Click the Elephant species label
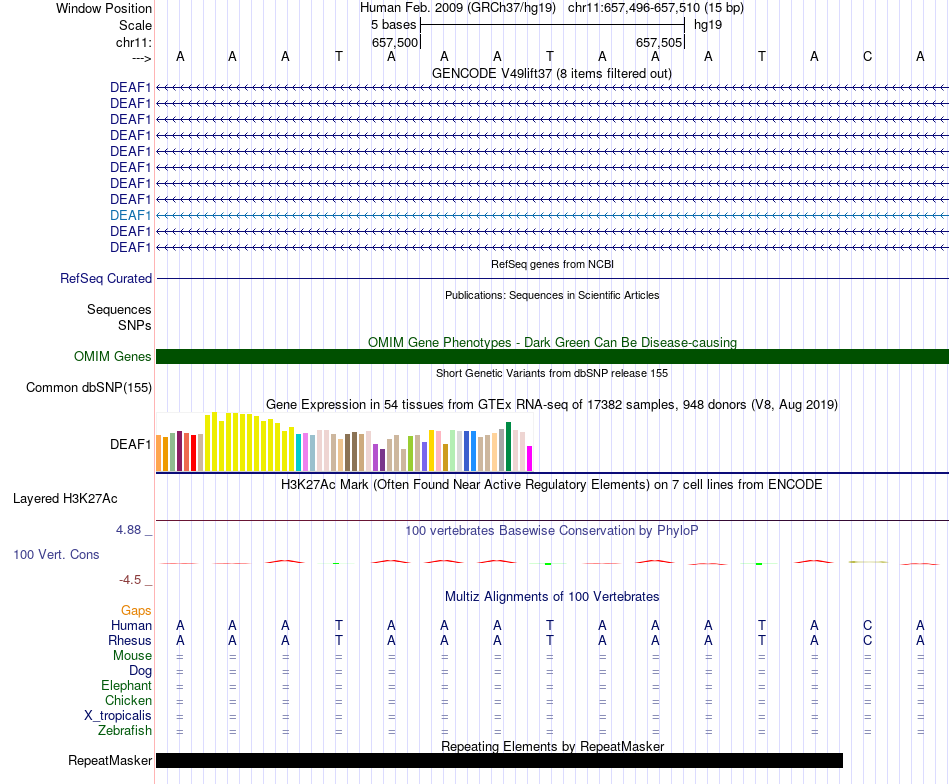This screenshot has height=784, width=950. [x=126, y=685]
